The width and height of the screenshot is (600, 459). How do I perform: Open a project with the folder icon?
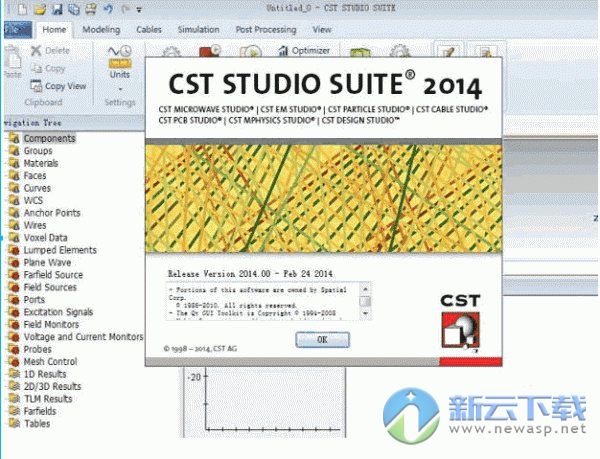(x=40, y=9)
